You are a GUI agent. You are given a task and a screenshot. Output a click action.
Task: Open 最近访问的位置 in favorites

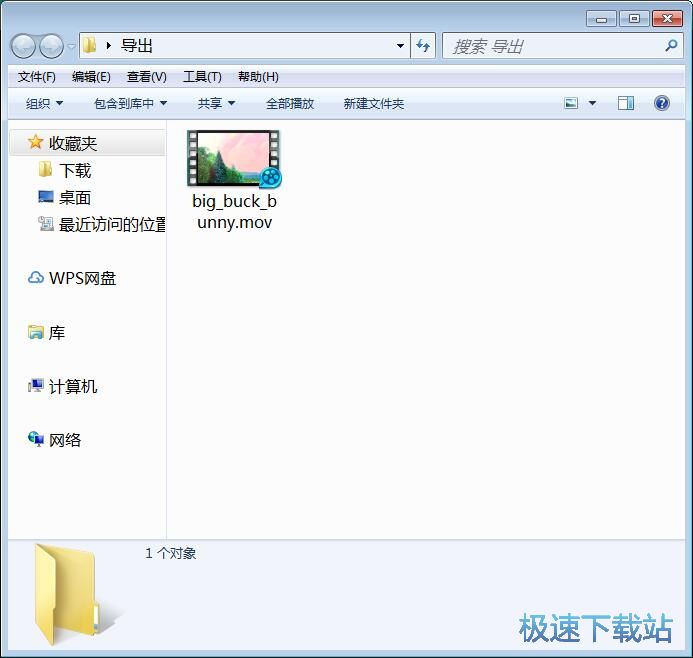pos(112,224)
